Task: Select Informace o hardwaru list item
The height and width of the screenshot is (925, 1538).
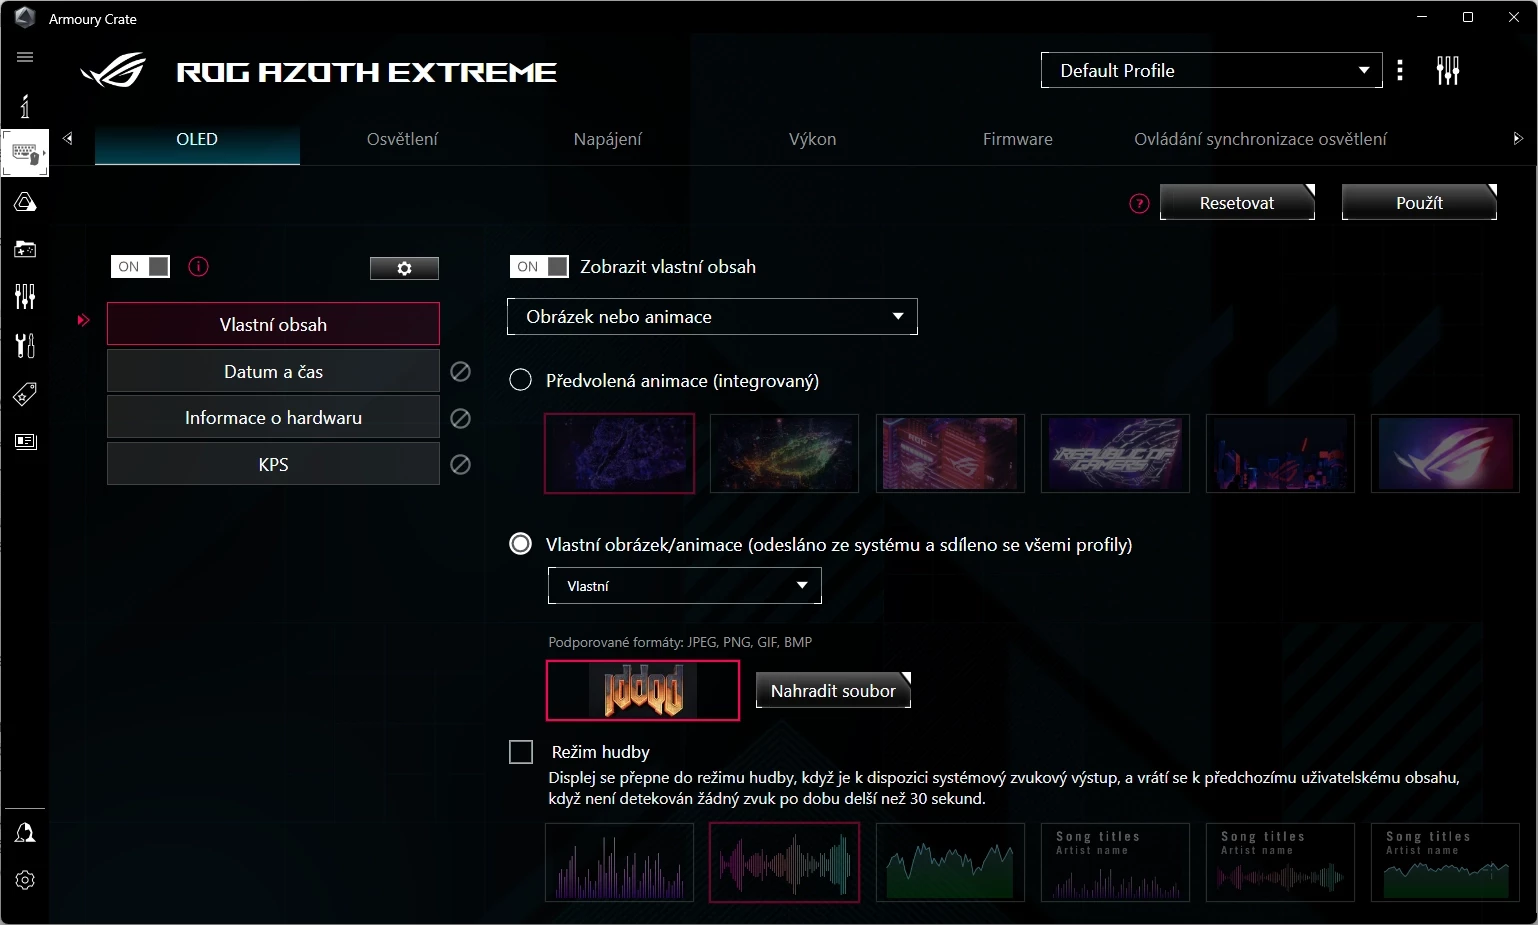Action: pos(273,418)
